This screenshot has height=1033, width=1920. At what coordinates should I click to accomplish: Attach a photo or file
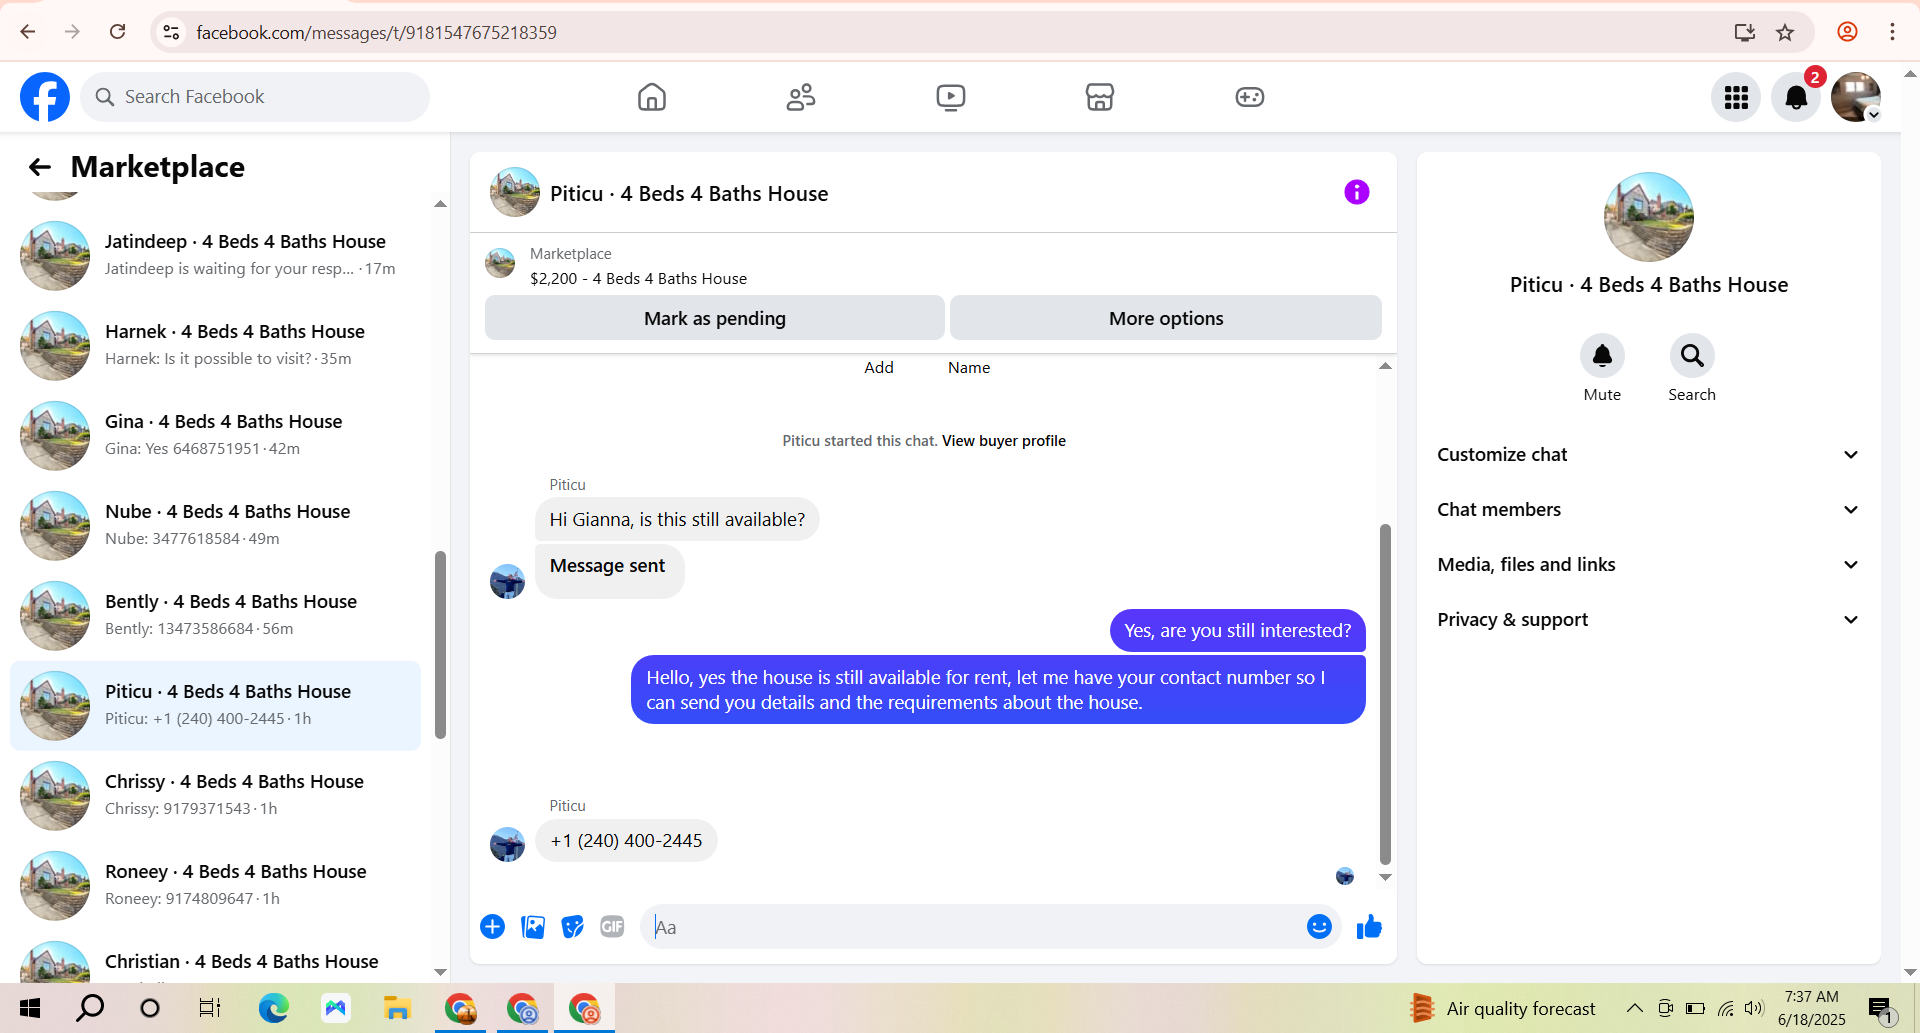pos(533,927)
